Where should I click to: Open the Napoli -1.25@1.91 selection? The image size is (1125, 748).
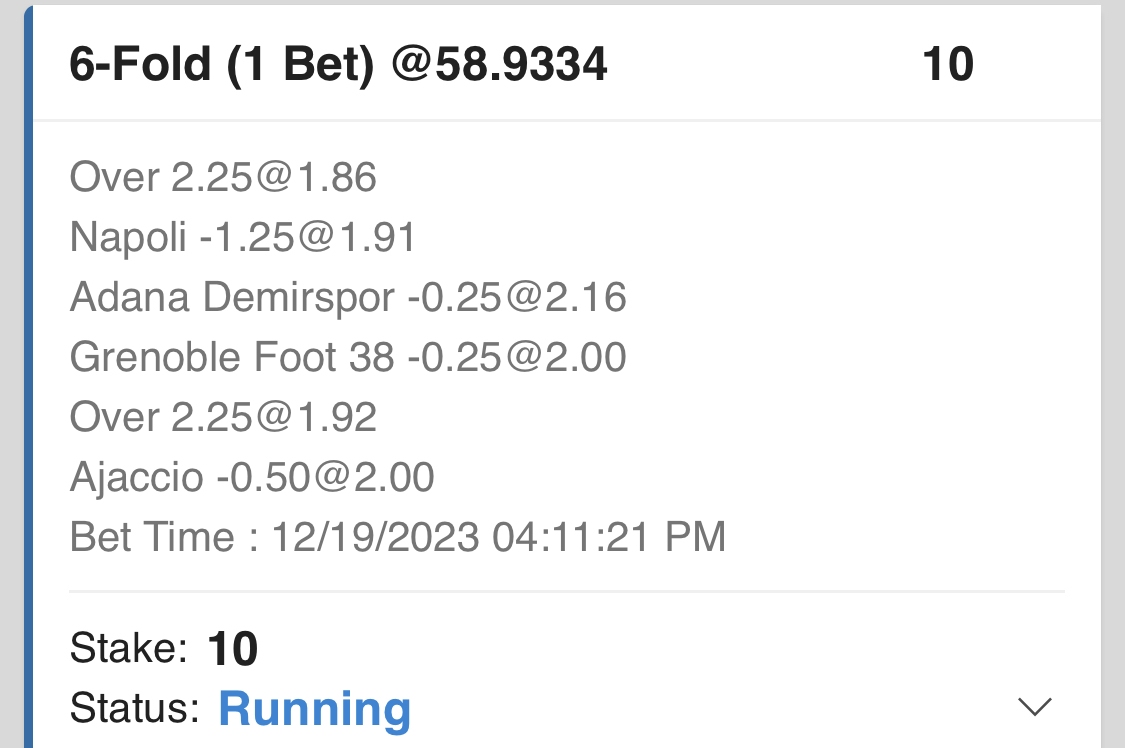click(242, 238)
